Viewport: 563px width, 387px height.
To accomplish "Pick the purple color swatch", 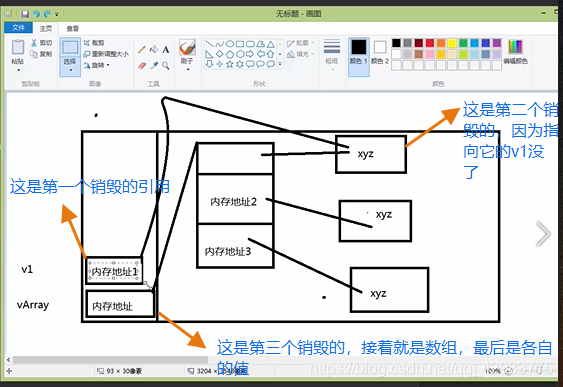I will click(x=497, y=43).
